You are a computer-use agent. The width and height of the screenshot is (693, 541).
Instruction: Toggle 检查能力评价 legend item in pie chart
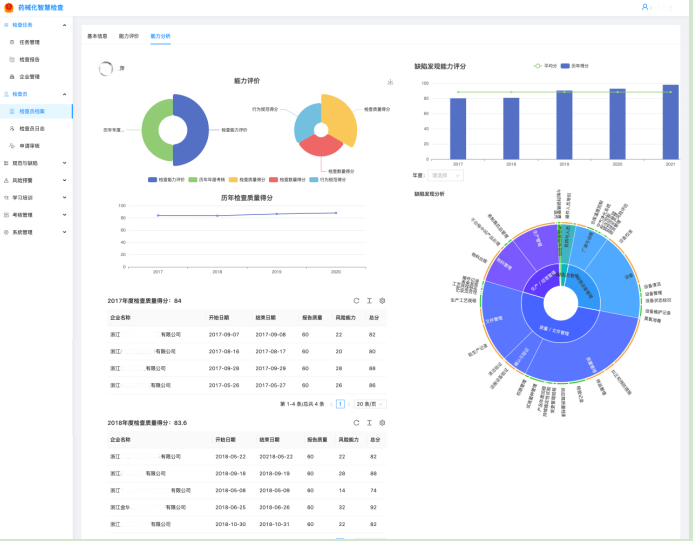point(169,180)
